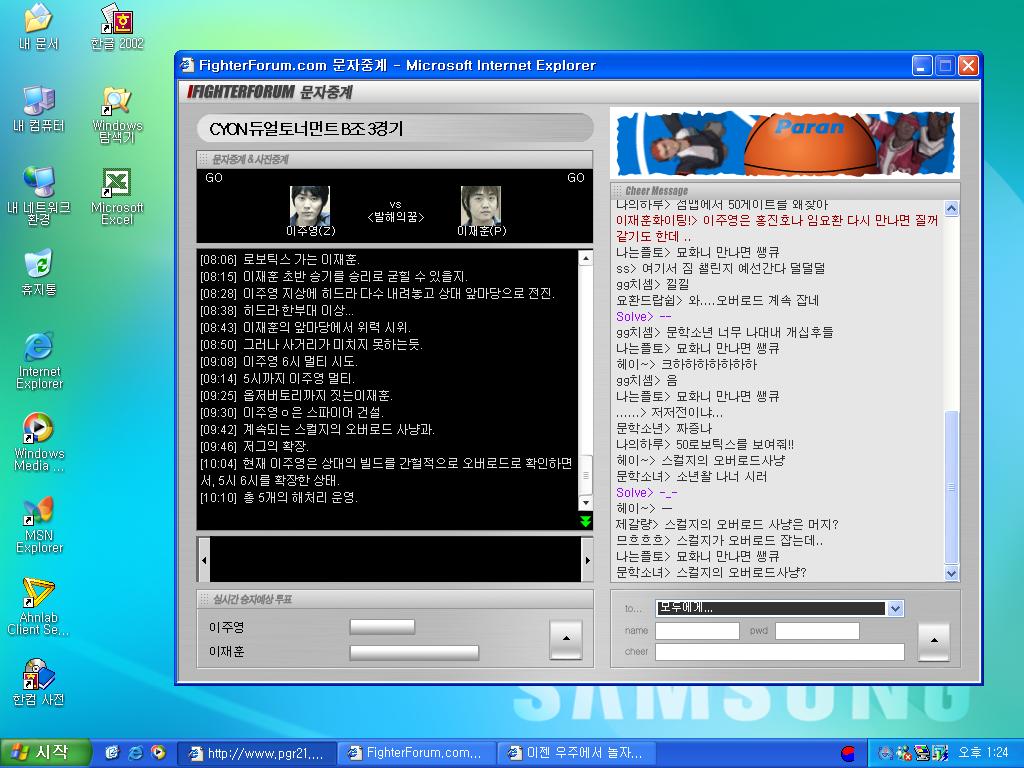Open the 내 문서 desktop icon
The width and height of the screenshot is (1024, 768).
(39, 27)
